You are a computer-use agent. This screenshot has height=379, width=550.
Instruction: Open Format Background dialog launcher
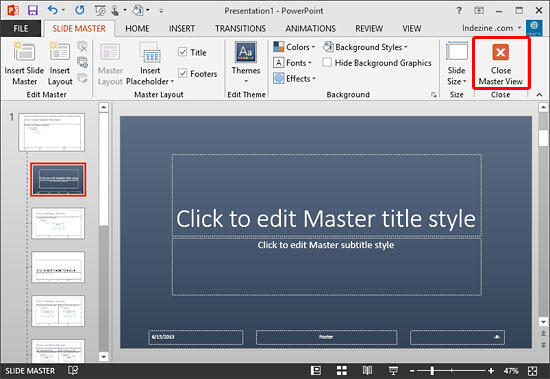tap(434, 94)
